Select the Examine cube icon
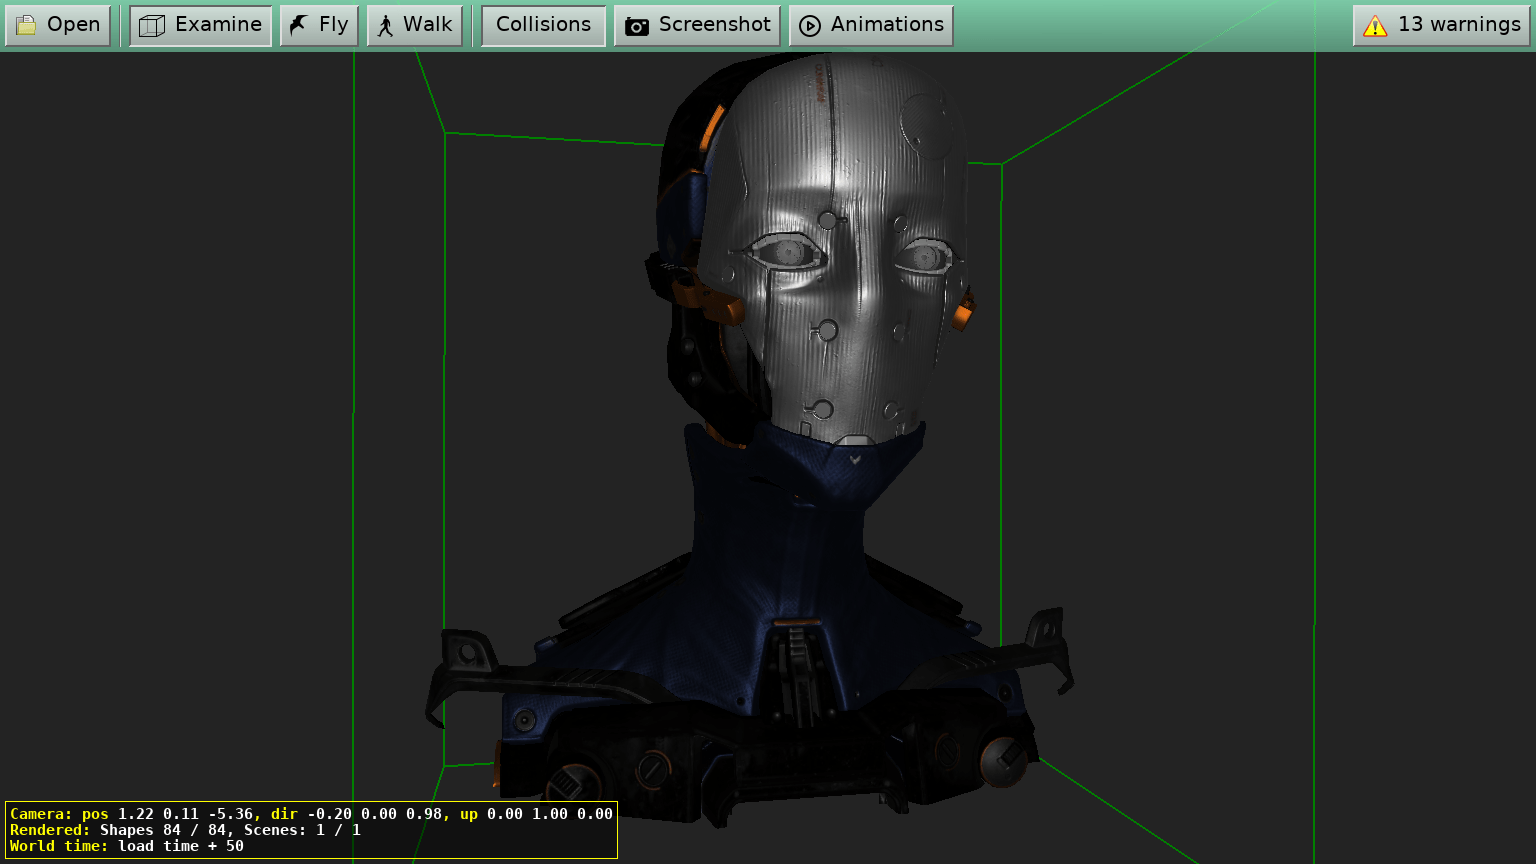This screenshot has width=1536, height=864. 152,24
